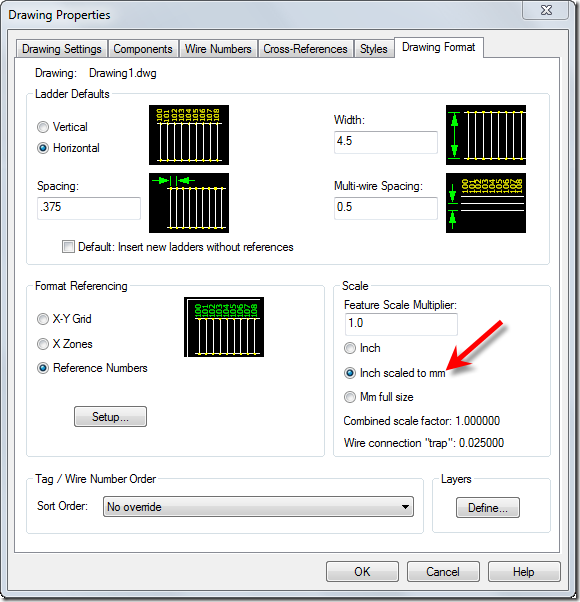Image resolution: width=580 pixels, height=602 pixels.
Task: Click the Drawing1.dwg file name text
Action: [122, 73]
